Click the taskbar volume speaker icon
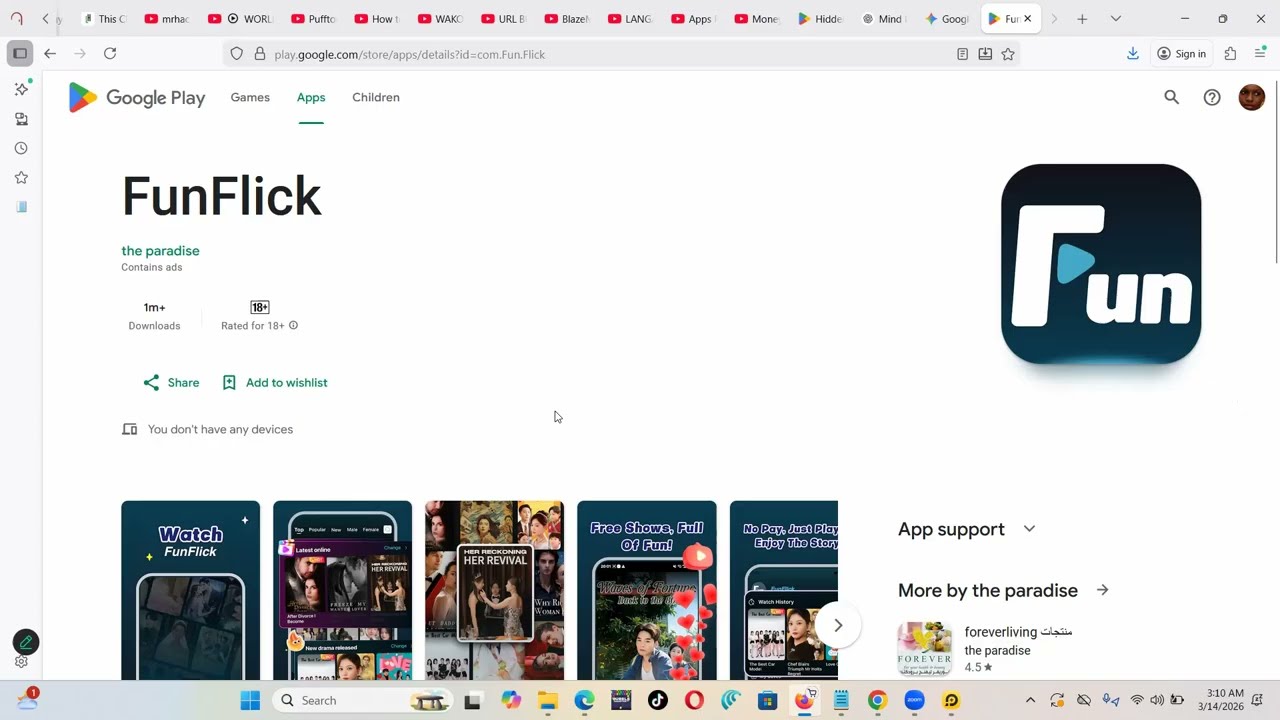The height and width of the screenshot is (720, 1280). pos(1157,700)
